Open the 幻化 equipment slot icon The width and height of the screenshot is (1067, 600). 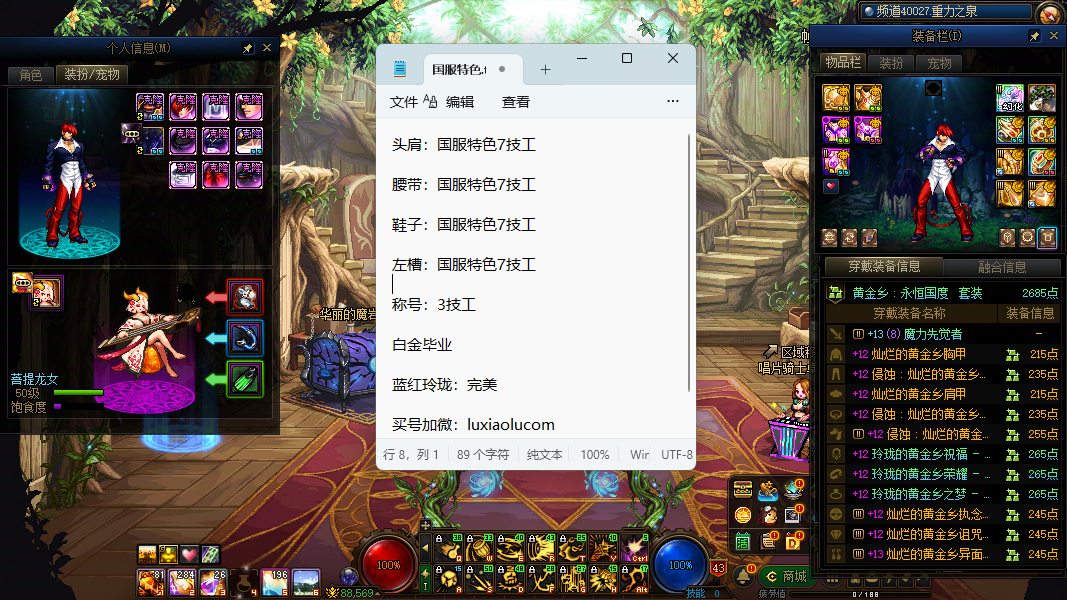[x=1010, y=98]
